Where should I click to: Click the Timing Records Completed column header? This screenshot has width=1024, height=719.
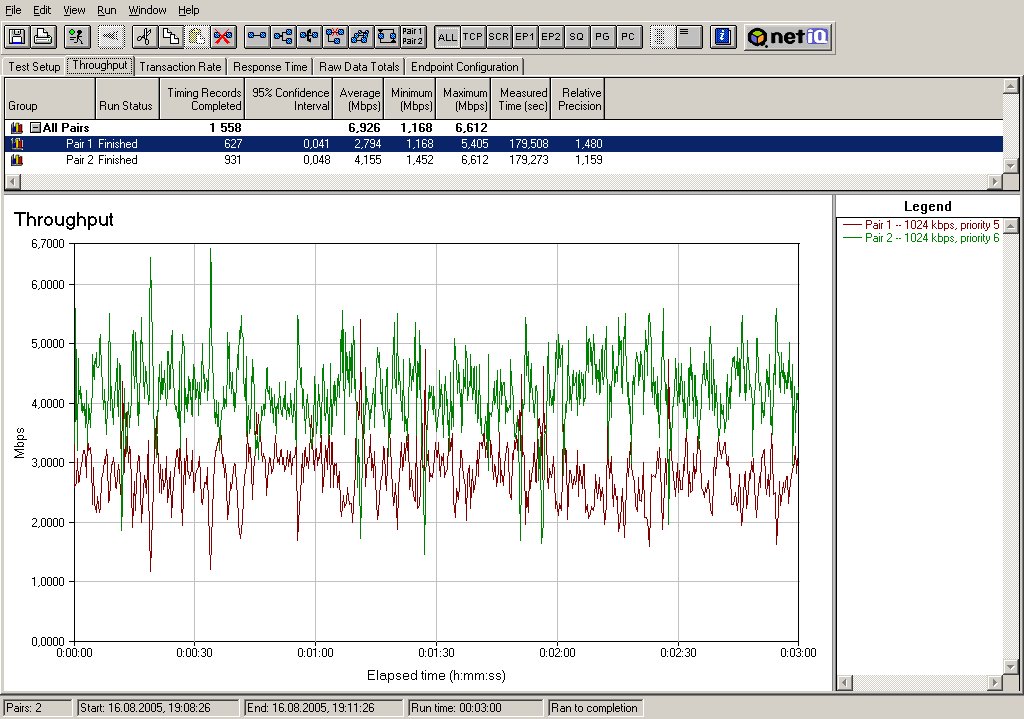pyautogui.click(x=204, y=99)
